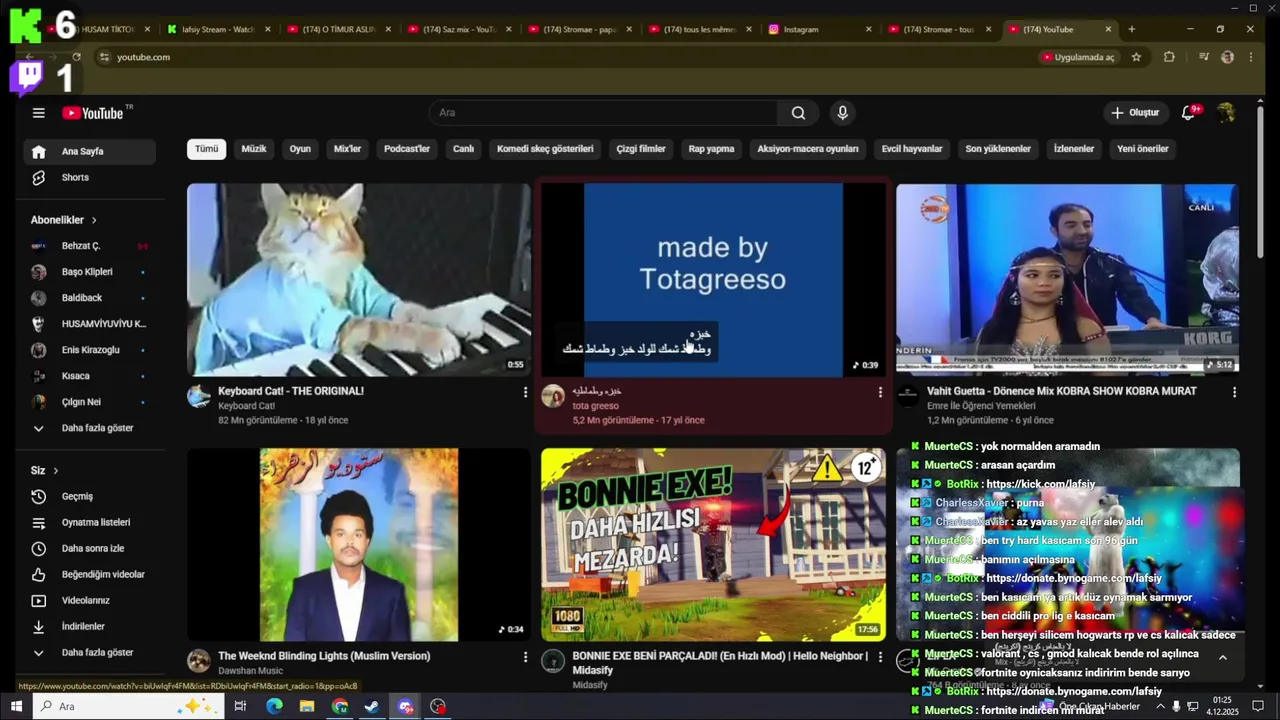
Task: Open Başo Klipleri subscription channel
Action: point(90,272)
